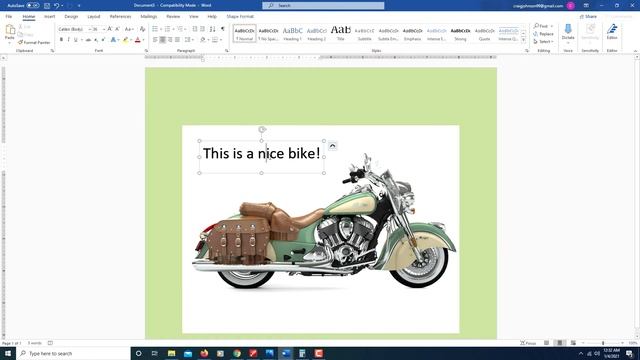Adjust the zoom slider

(603, 343)
